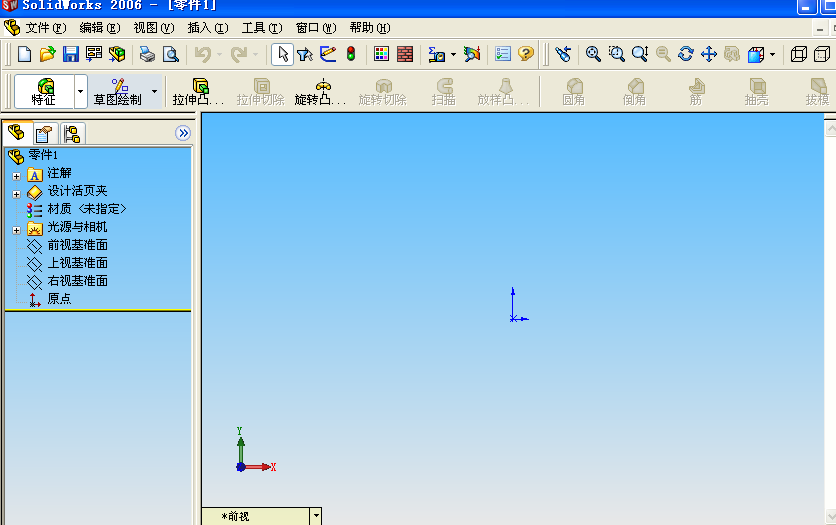Create a new document with the New icon
Screen dimensions: 836x525
[x=25, y=54]
